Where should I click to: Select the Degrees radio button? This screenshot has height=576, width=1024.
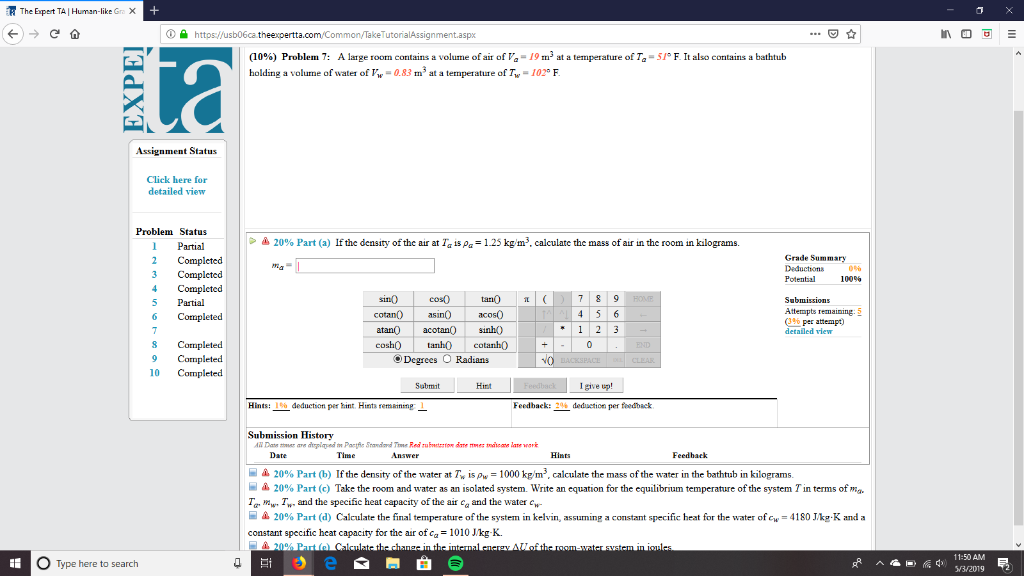click(398, 358)
